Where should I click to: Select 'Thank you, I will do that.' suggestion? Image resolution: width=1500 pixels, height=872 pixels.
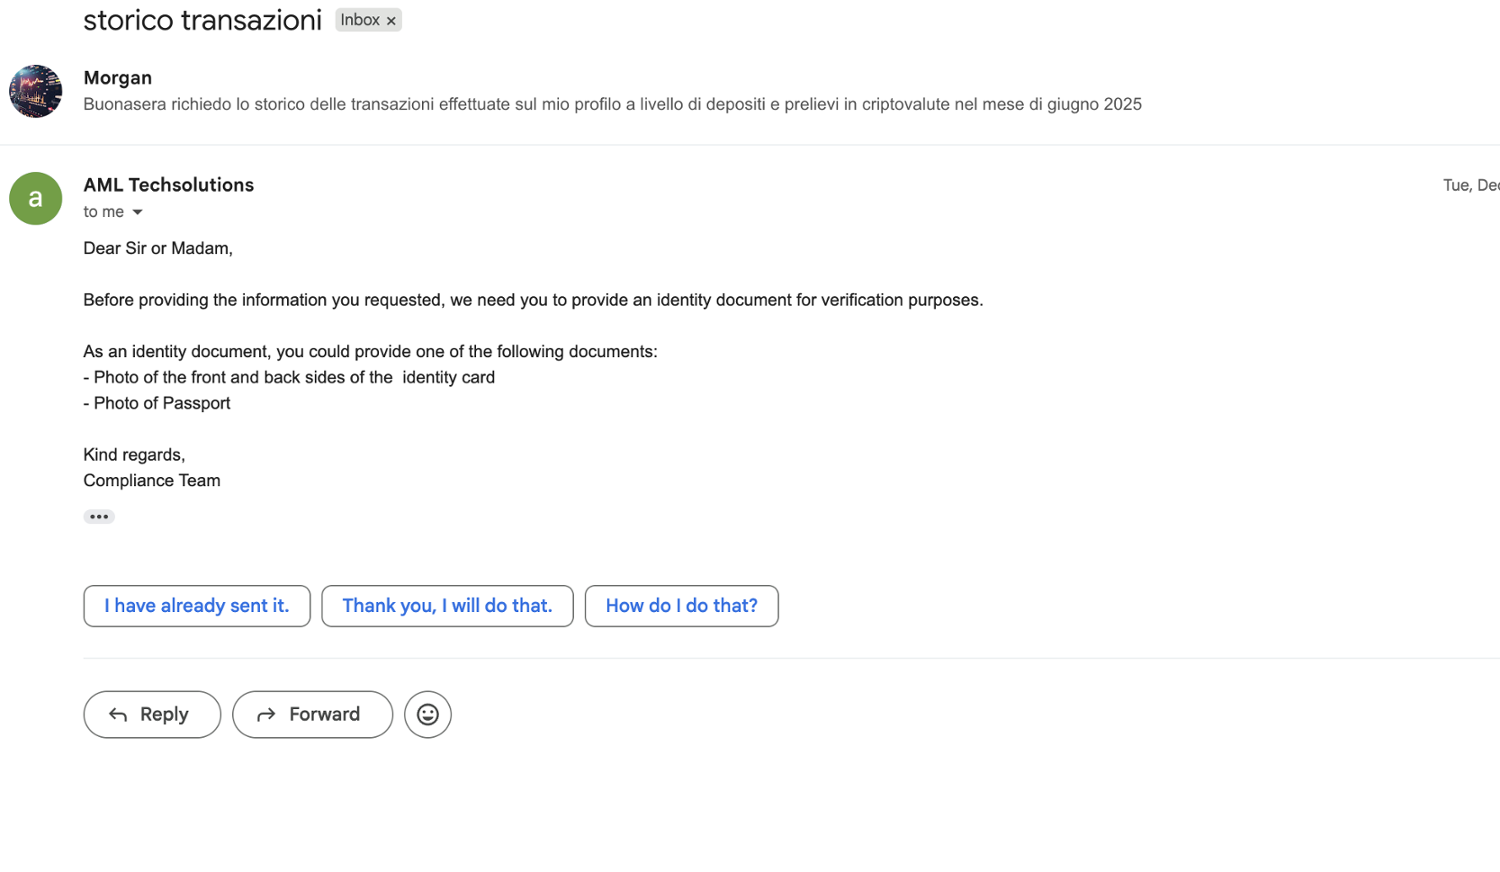click(x=447, y=606)
